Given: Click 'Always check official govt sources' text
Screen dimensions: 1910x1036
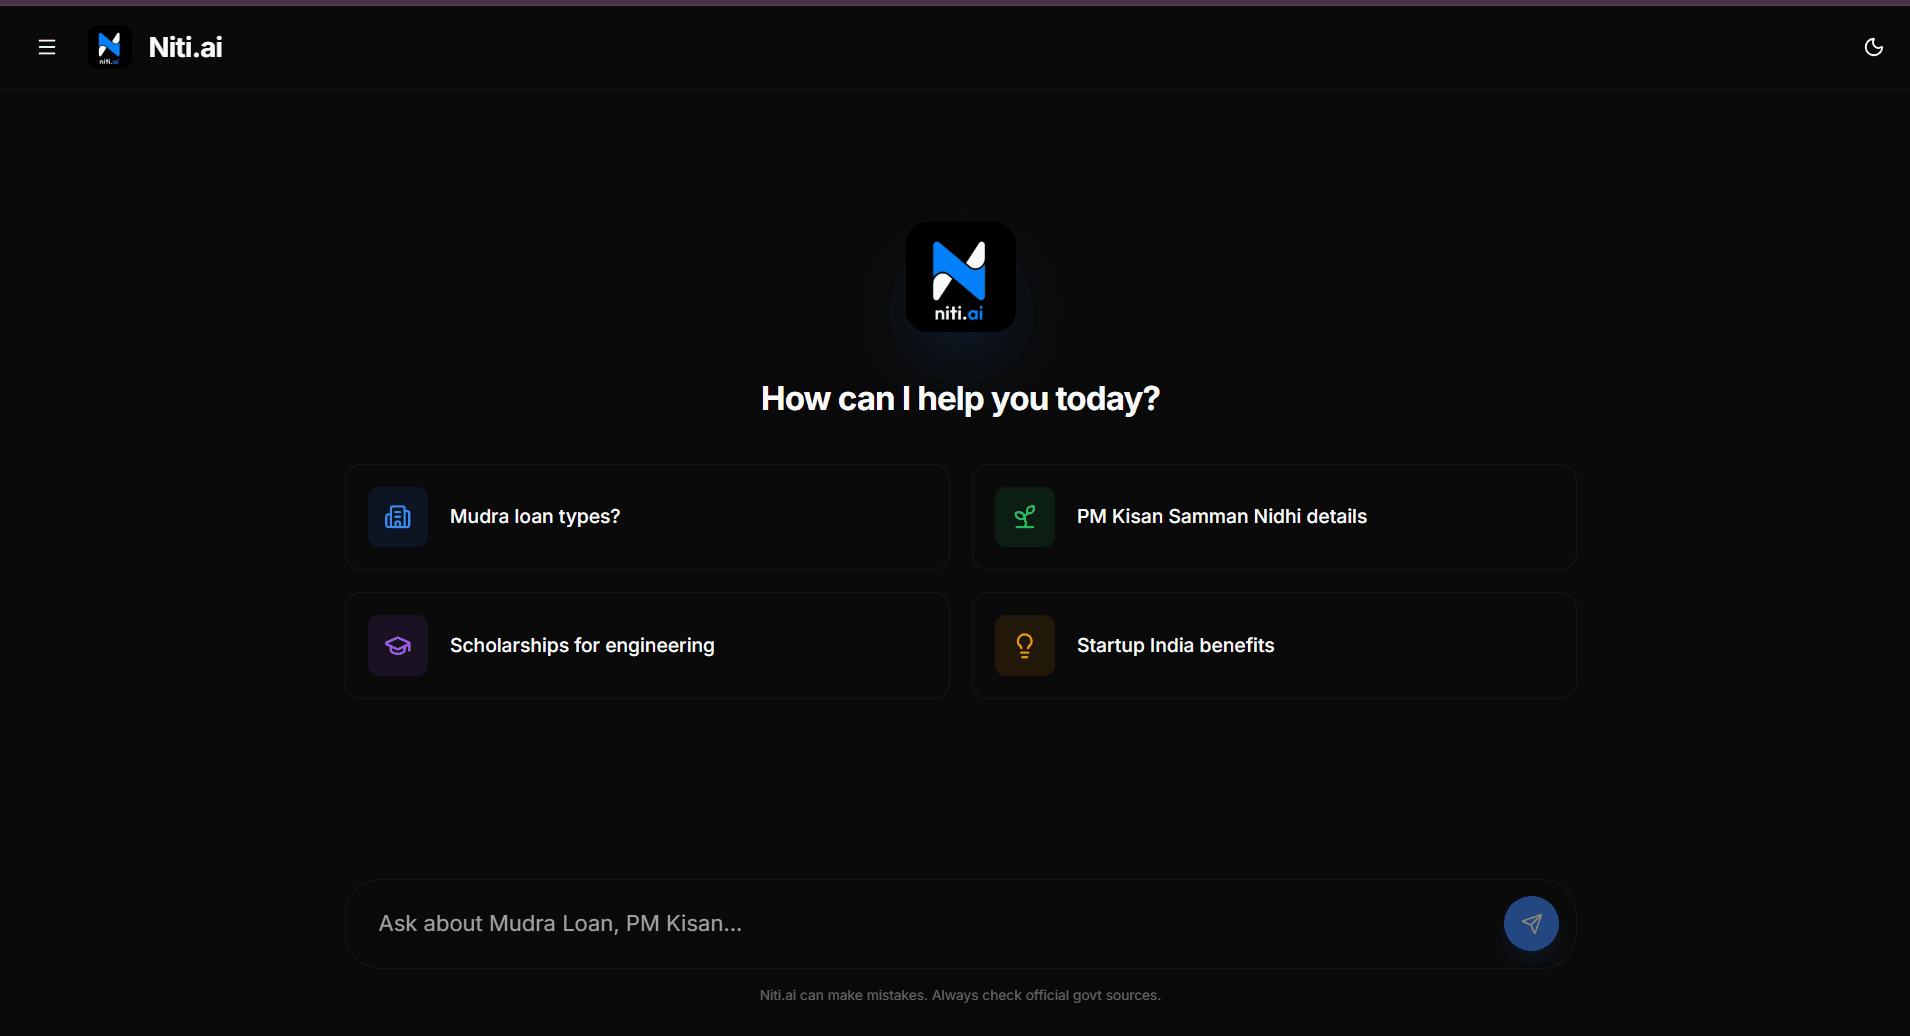Looking at the screenshot, I should point(1046,996).
